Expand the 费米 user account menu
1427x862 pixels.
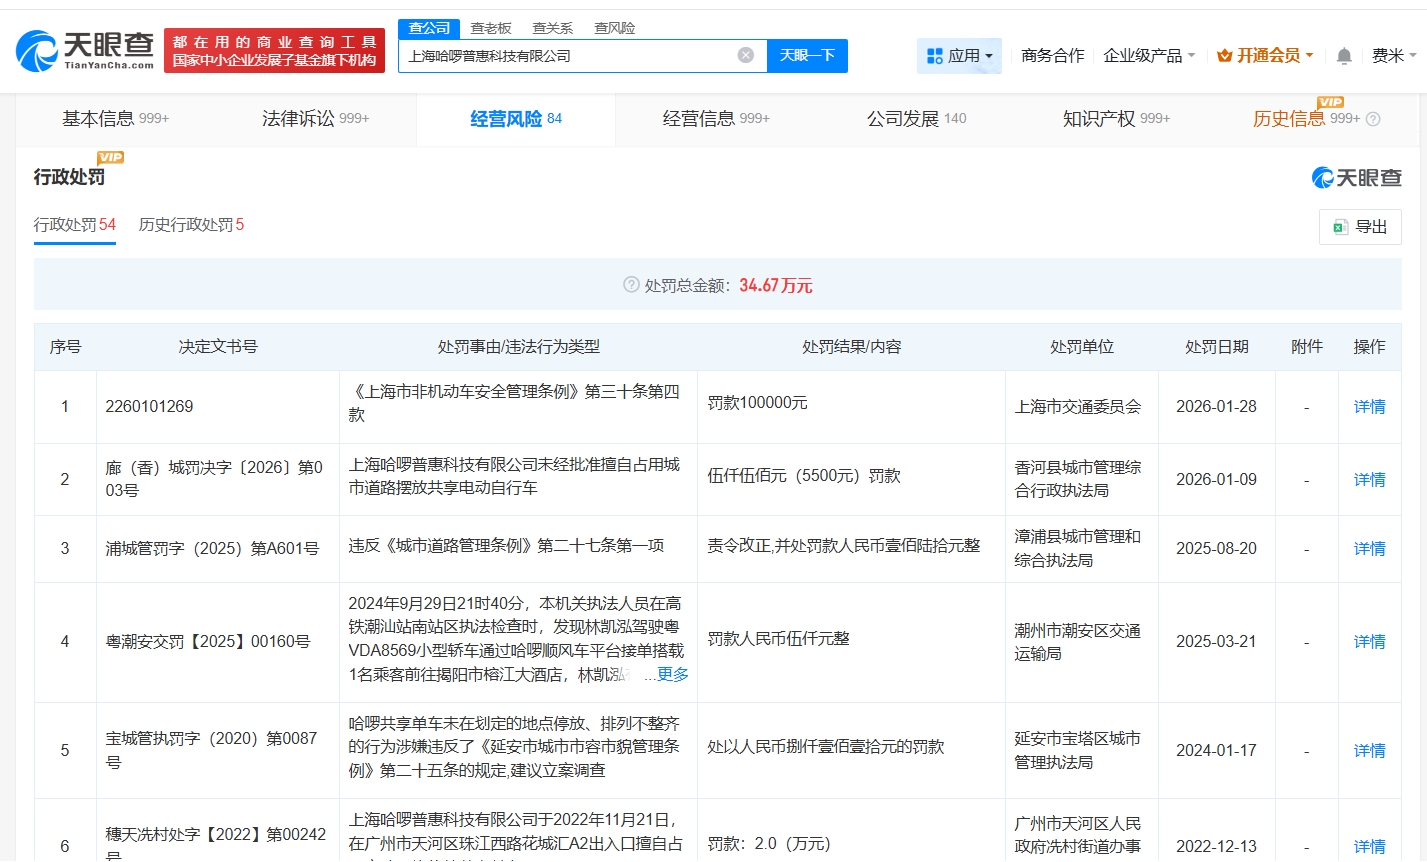(1393, 56)
